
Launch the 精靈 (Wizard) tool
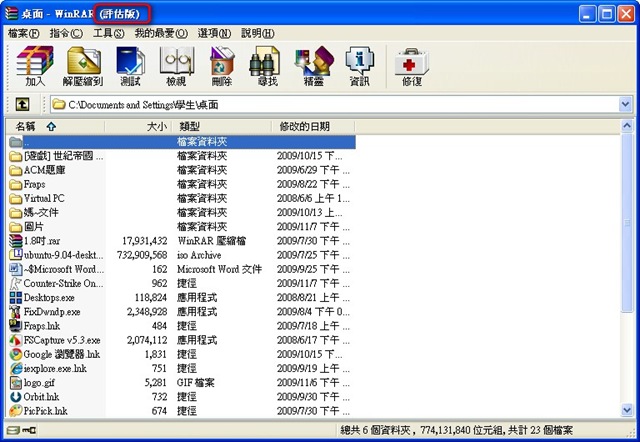[x=313, y=66]
